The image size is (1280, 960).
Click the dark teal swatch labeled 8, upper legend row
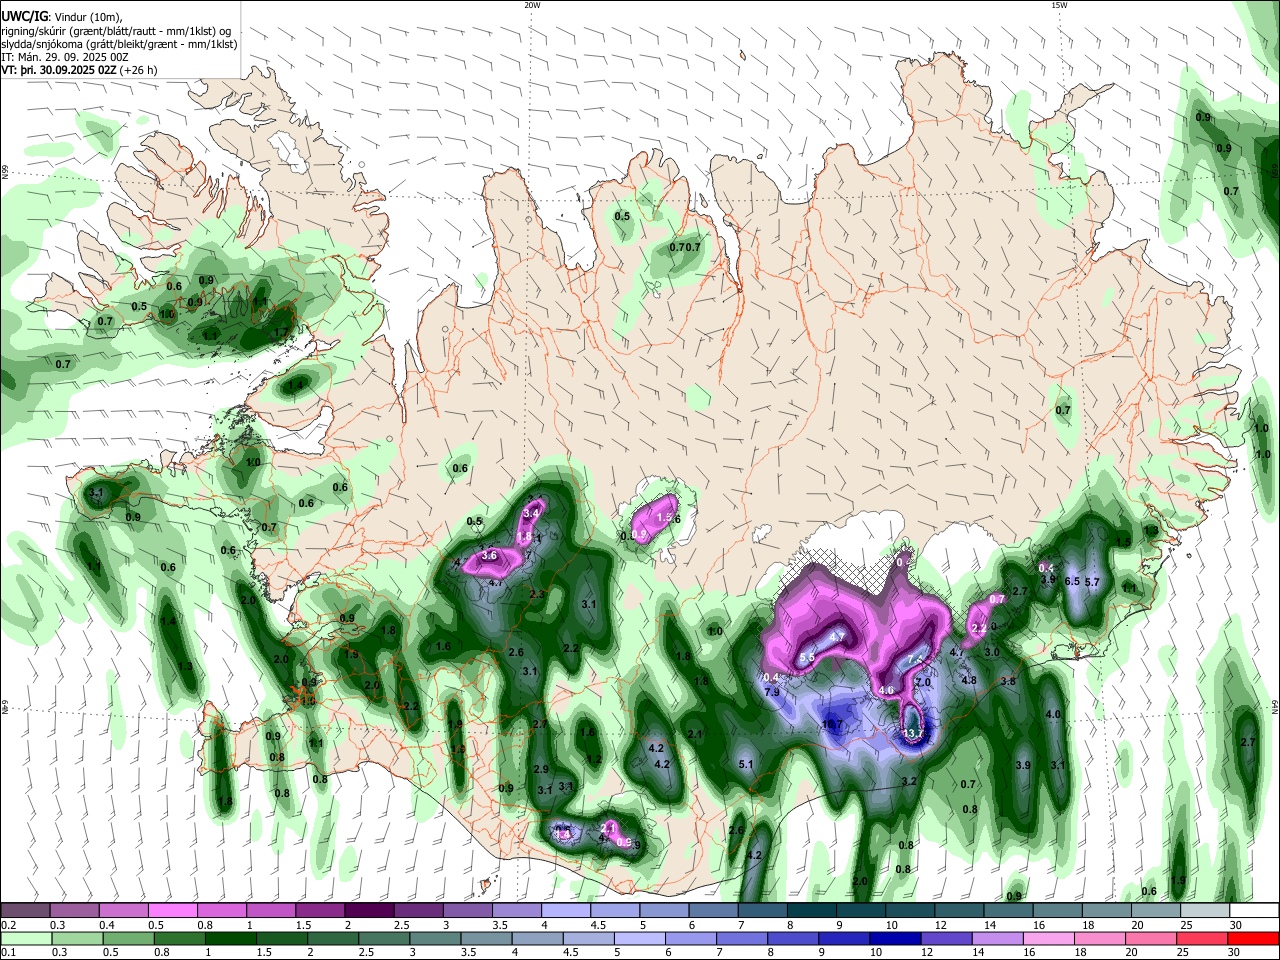point(811,910)
